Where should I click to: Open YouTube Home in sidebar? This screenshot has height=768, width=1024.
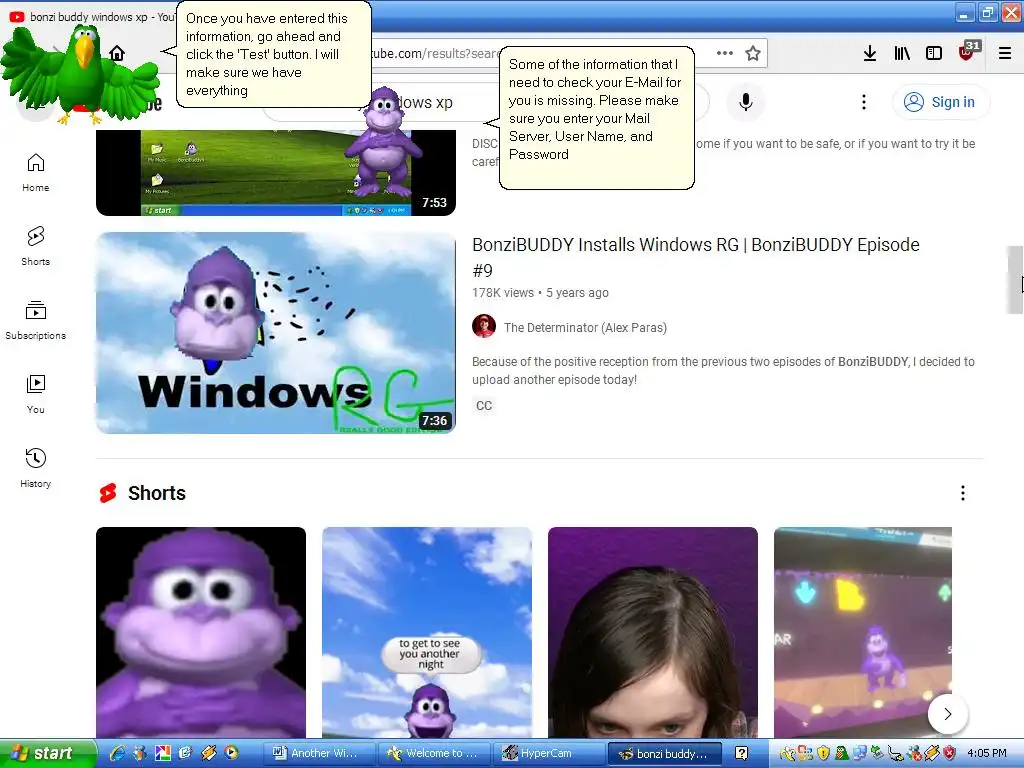click(35, 172)
